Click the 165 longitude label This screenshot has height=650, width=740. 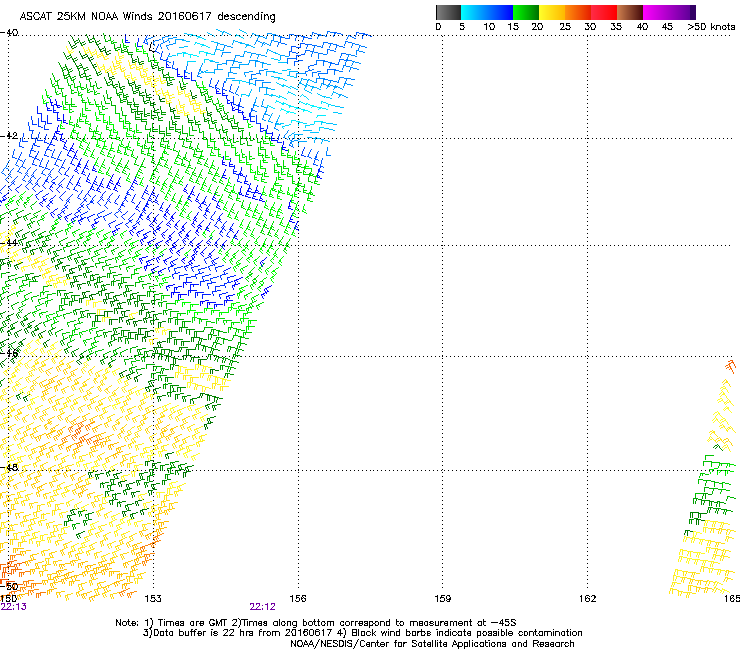coord(732,599)
